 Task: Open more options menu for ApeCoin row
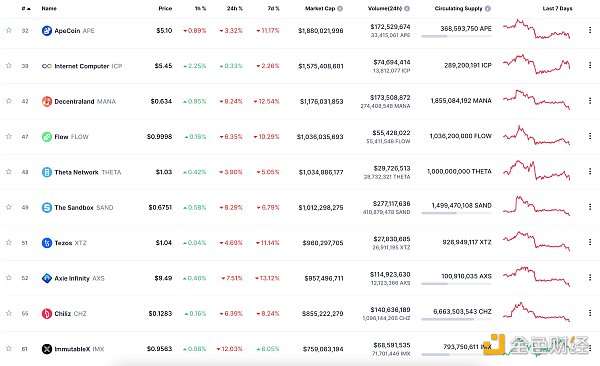[x=590, y=30]
